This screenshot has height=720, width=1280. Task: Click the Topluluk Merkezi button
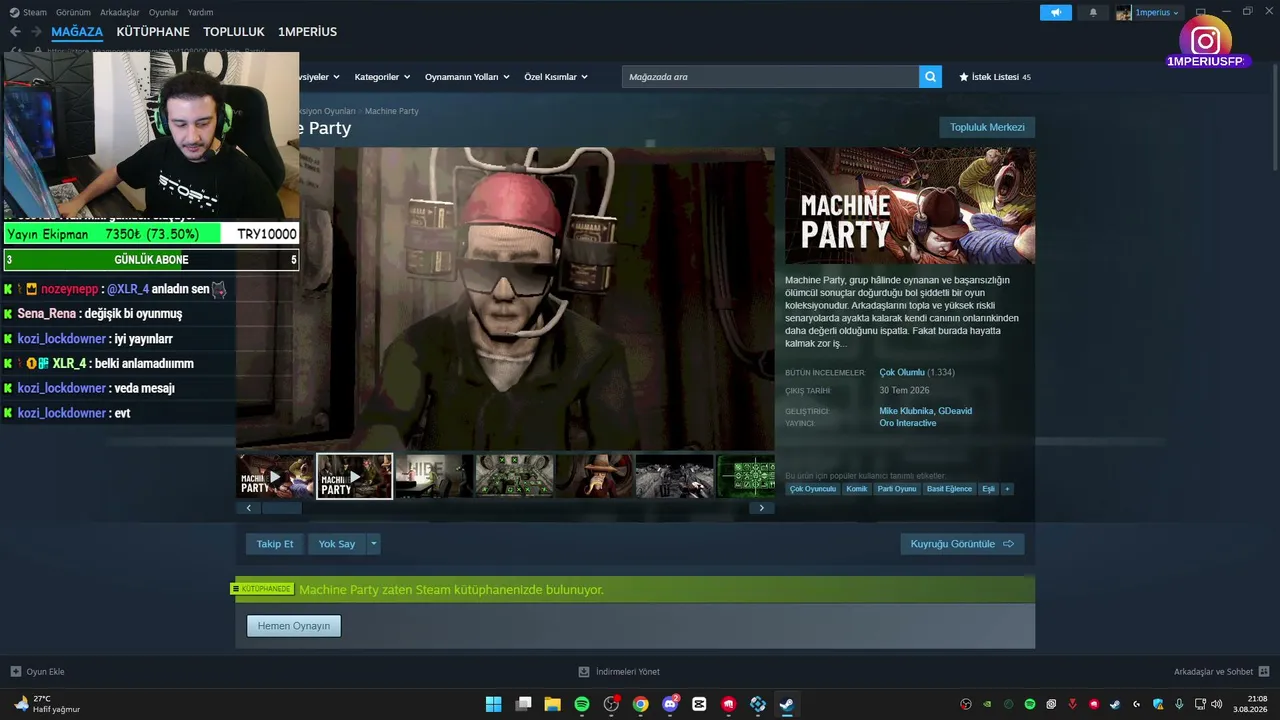(x=987, y=127)
